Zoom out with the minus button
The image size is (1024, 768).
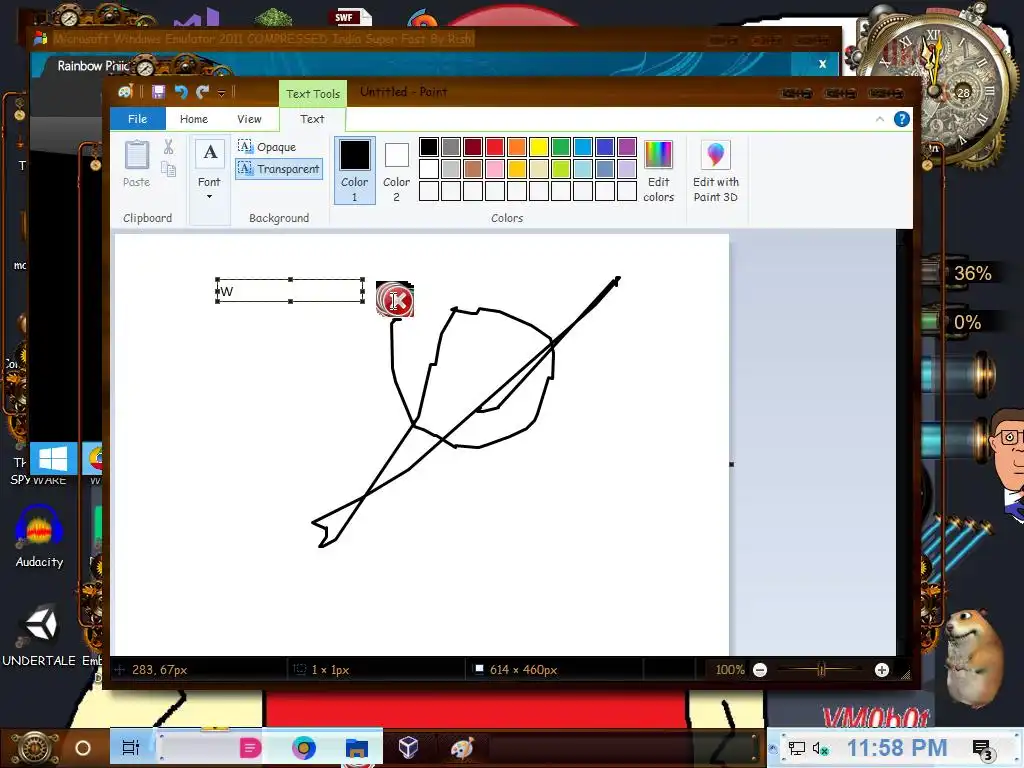click(x=760, y=670)
